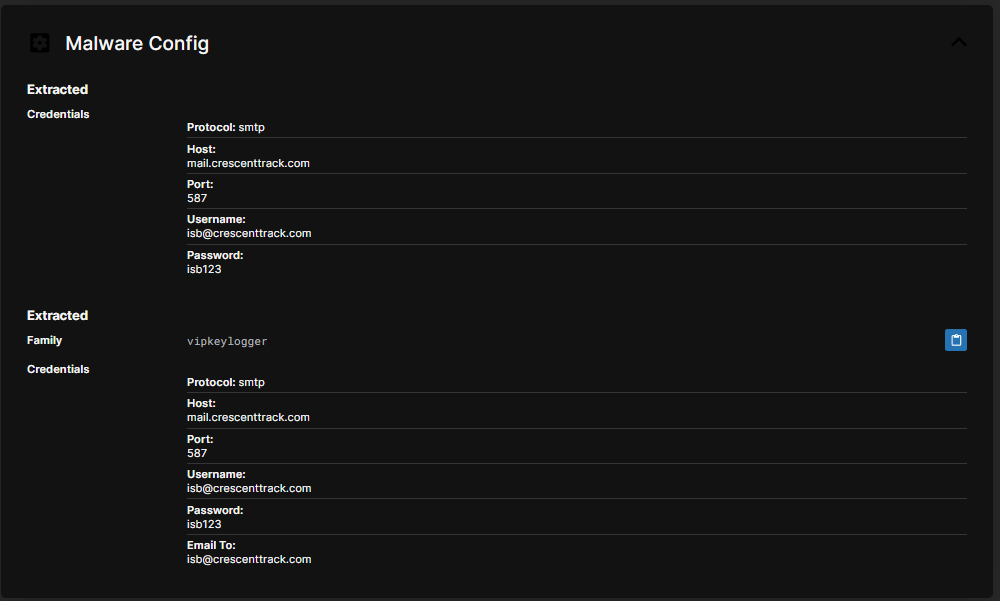The image size is (1000, 601).
Task: Click the Malware Config gear icon
Action: pos(39,43)
